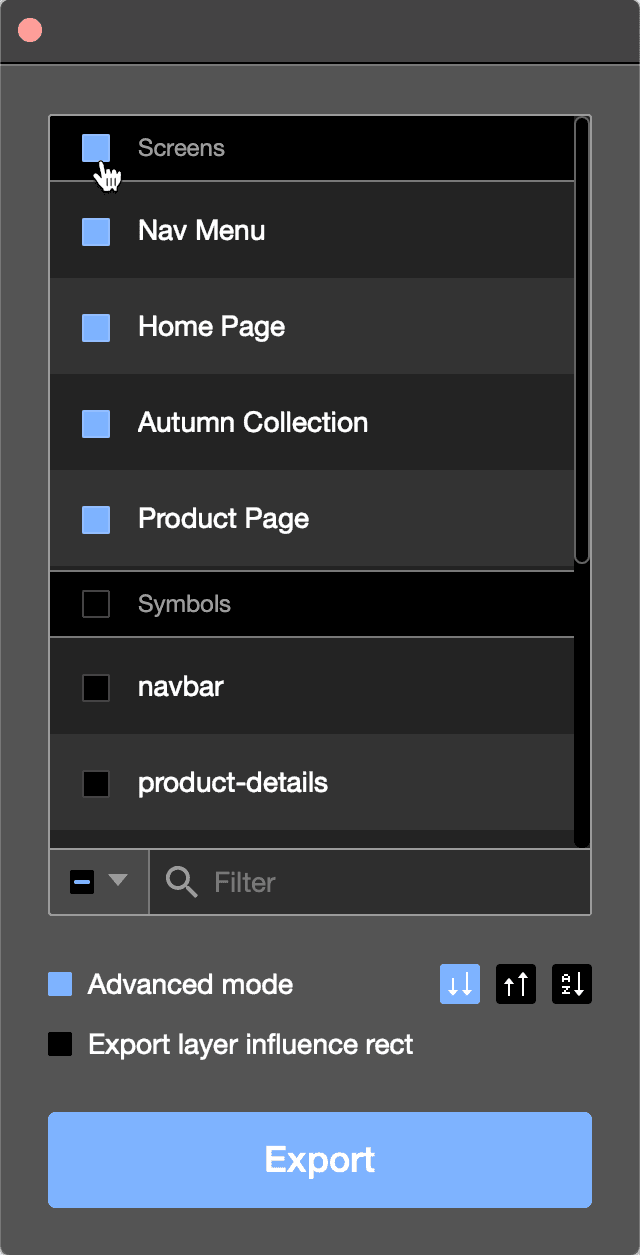The height and width of the screenshot is (1255, 640).
Task: Disable the Advanced mode checkbox
Action: pos(60,984)
